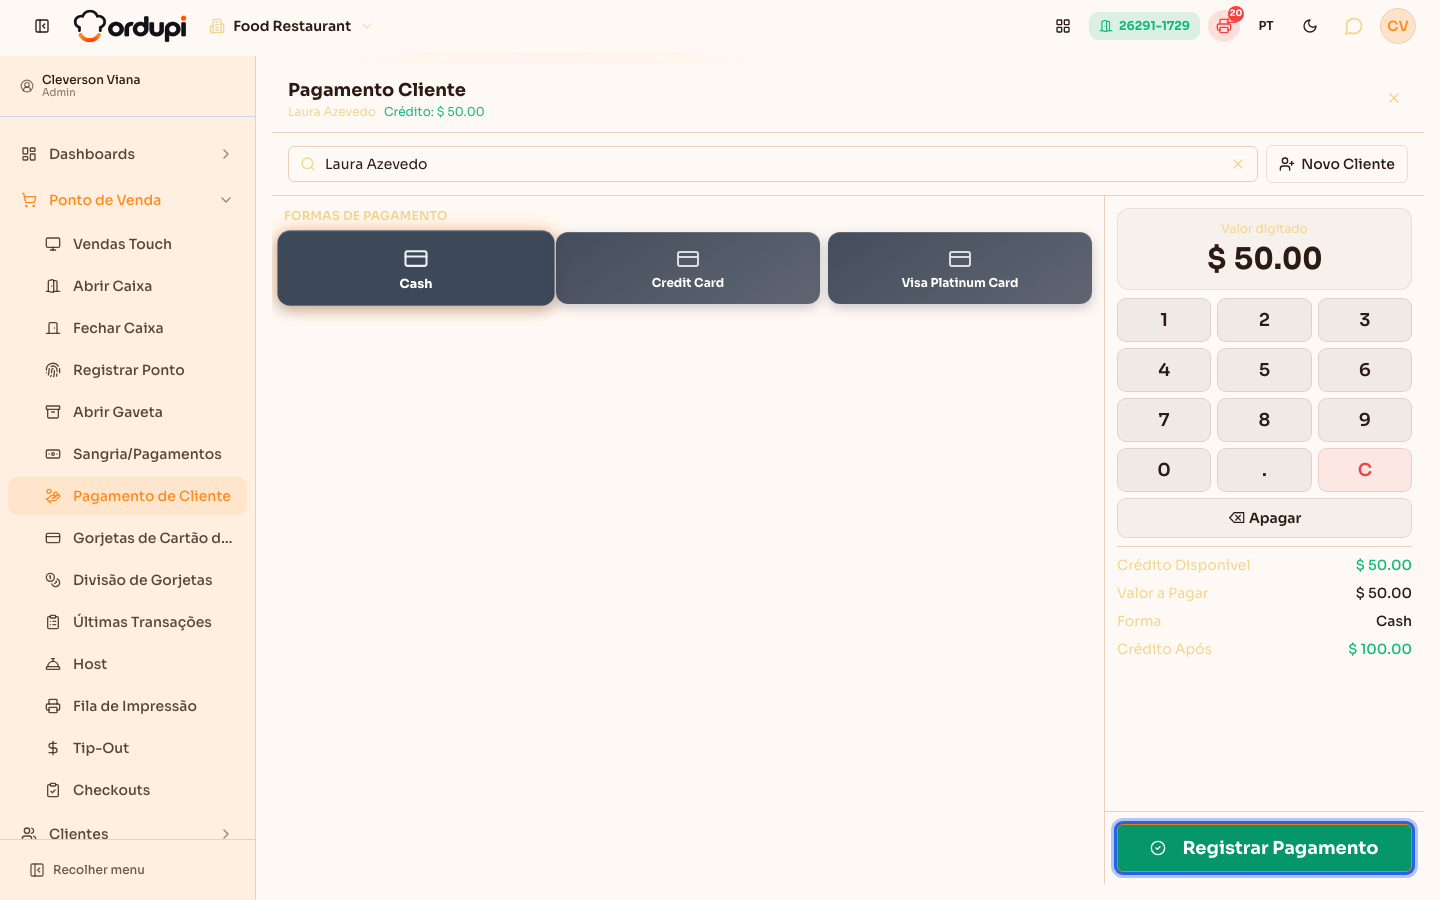Screen dimensions: 1440x900
Task: Open Food Restaurant selector dropdown
Action: tap(291, 26)
